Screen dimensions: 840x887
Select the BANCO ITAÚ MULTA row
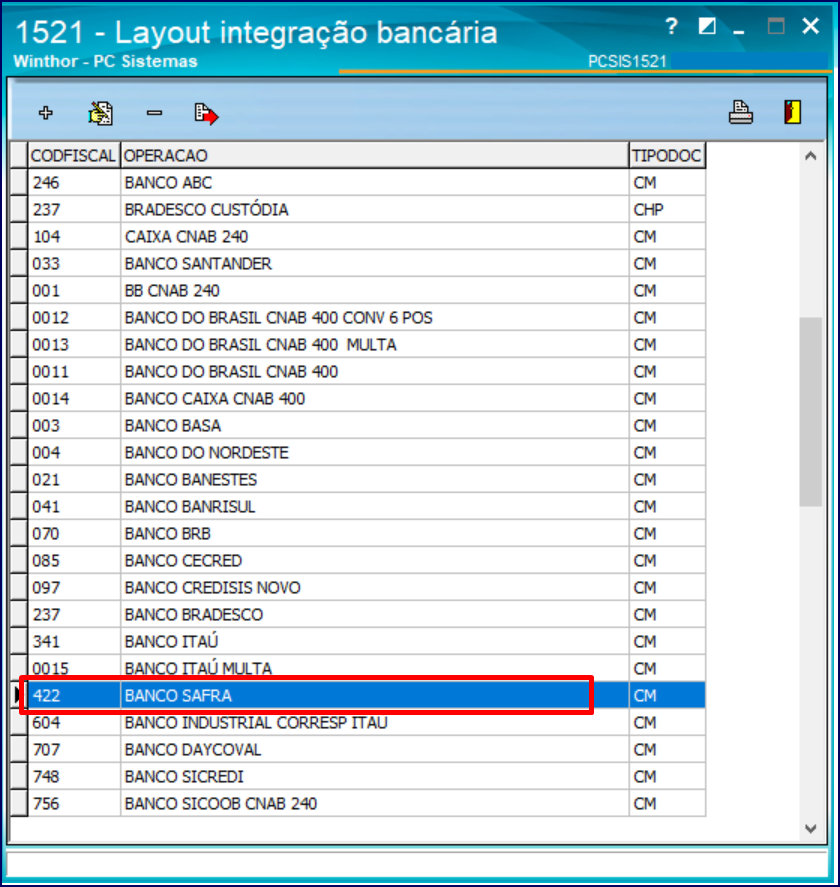pos(367,669)
